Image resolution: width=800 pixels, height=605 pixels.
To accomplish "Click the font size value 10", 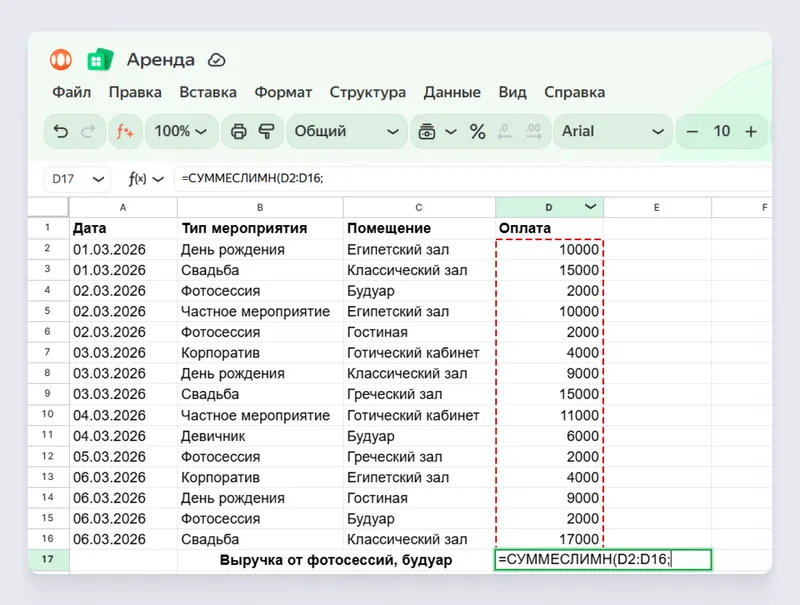I will pos(721,131).
